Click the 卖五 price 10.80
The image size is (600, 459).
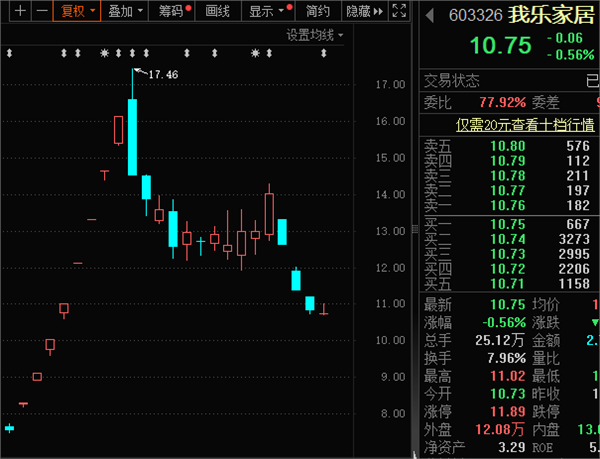pos(508,146)
